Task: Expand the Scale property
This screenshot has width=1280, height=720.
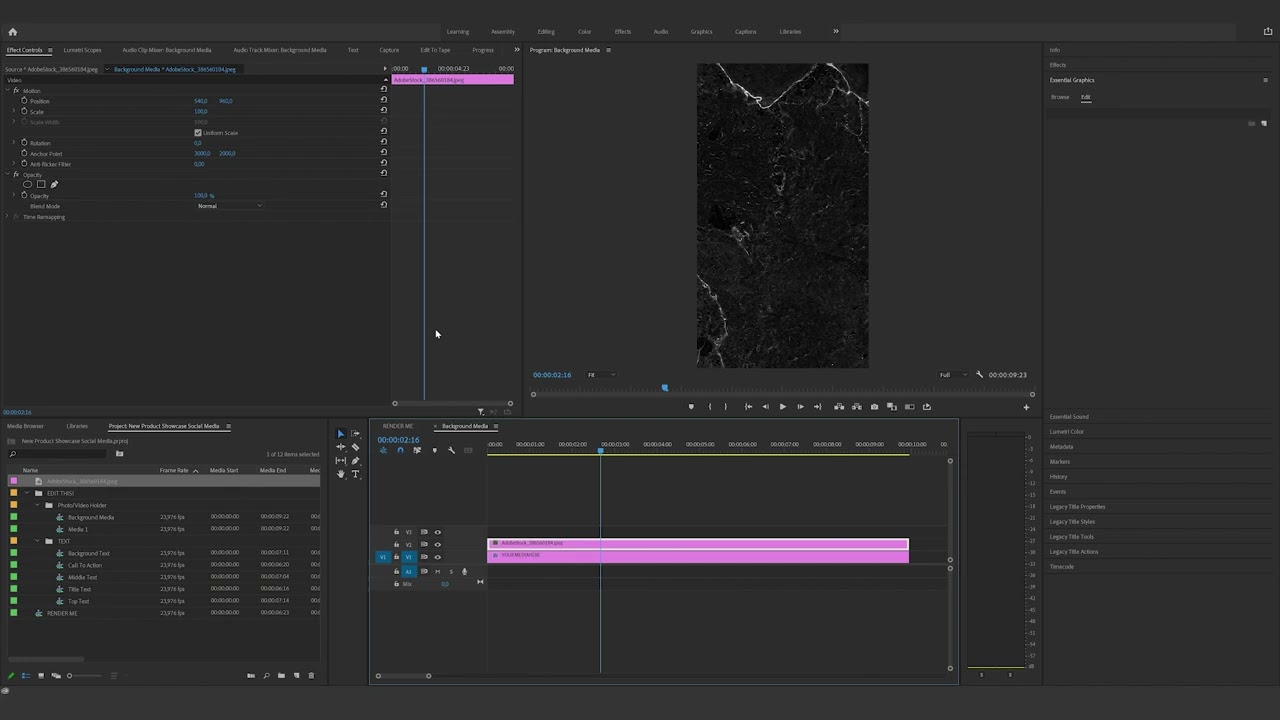Action: [14, 112]
